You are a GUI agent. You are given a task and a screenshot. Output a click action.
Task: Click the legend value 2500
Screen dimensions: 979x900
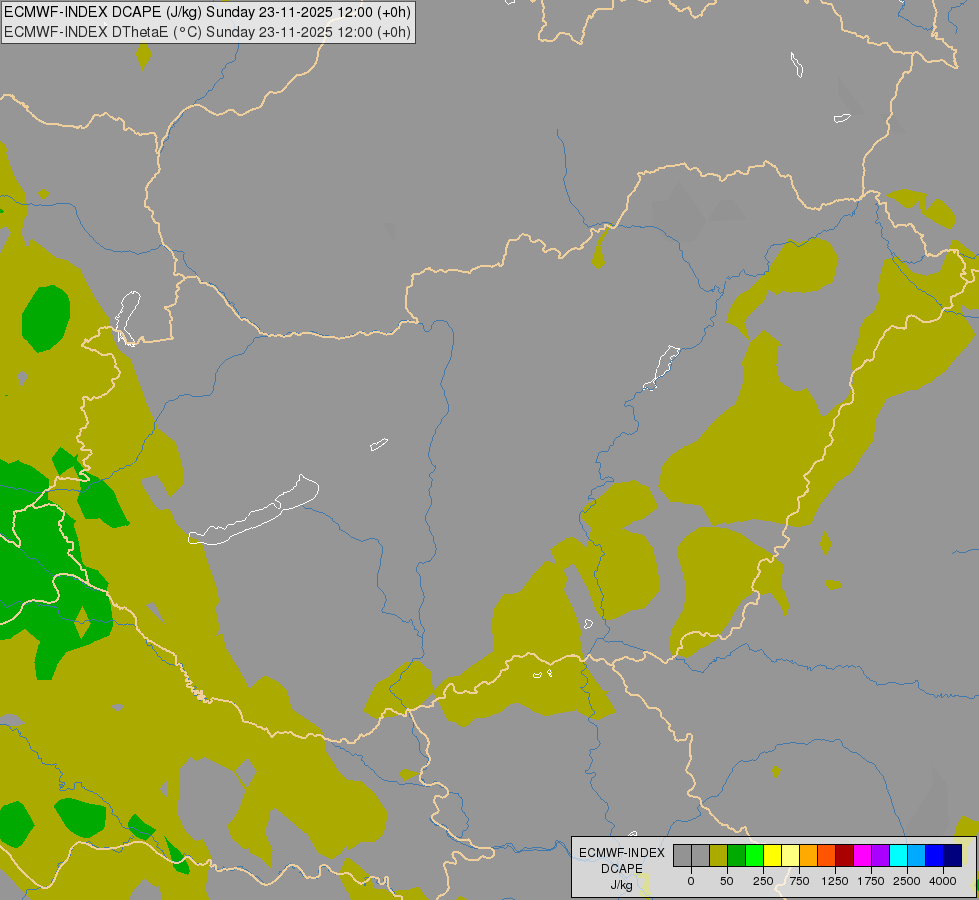tap(907, 881)
